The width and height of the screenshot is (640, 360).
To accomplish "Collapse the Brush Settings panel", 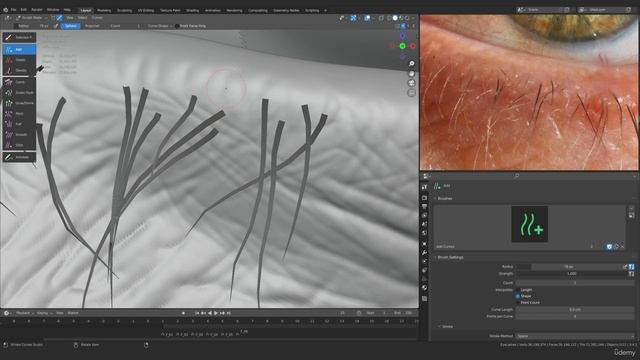I will pyautogui.click(x=449, y=258).
